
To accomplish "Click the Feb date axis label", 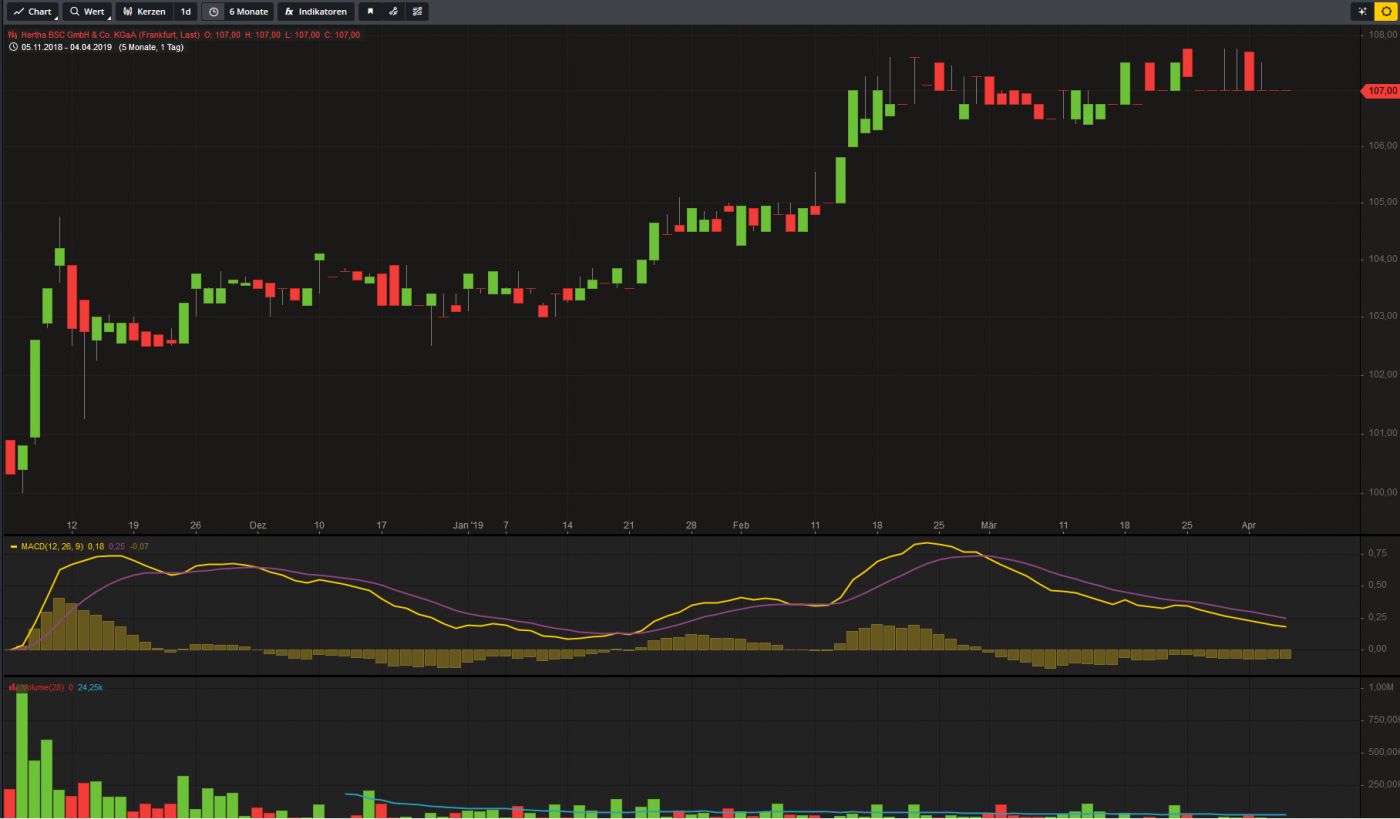I will coord(740,525).
